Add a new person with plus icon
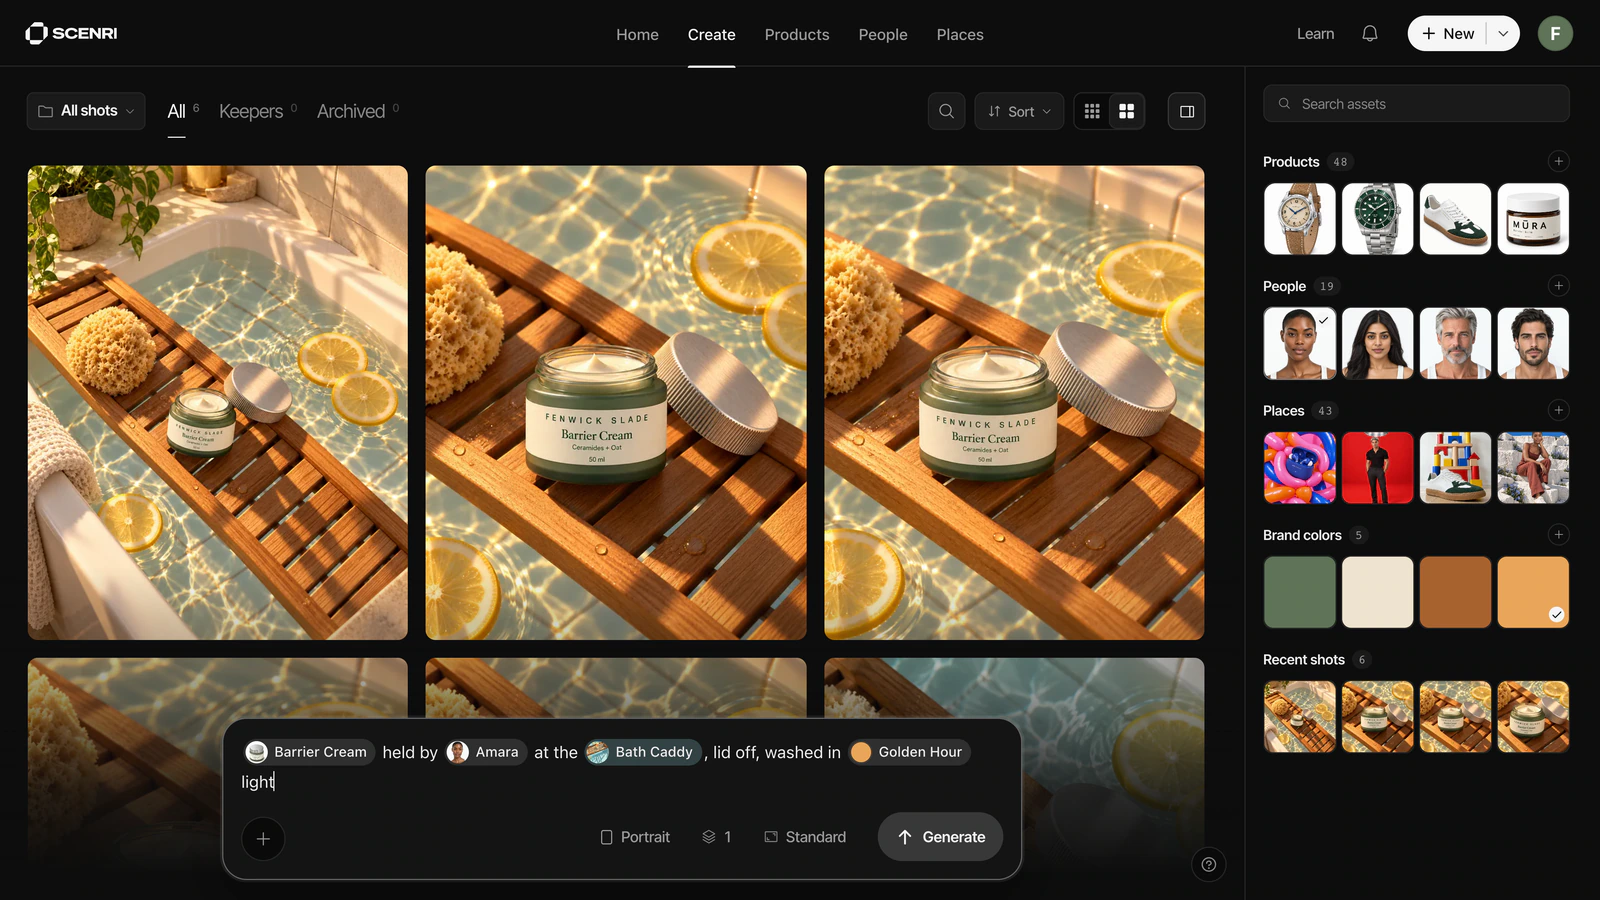The image size is (1600, 900). (x=1558, y=286)
